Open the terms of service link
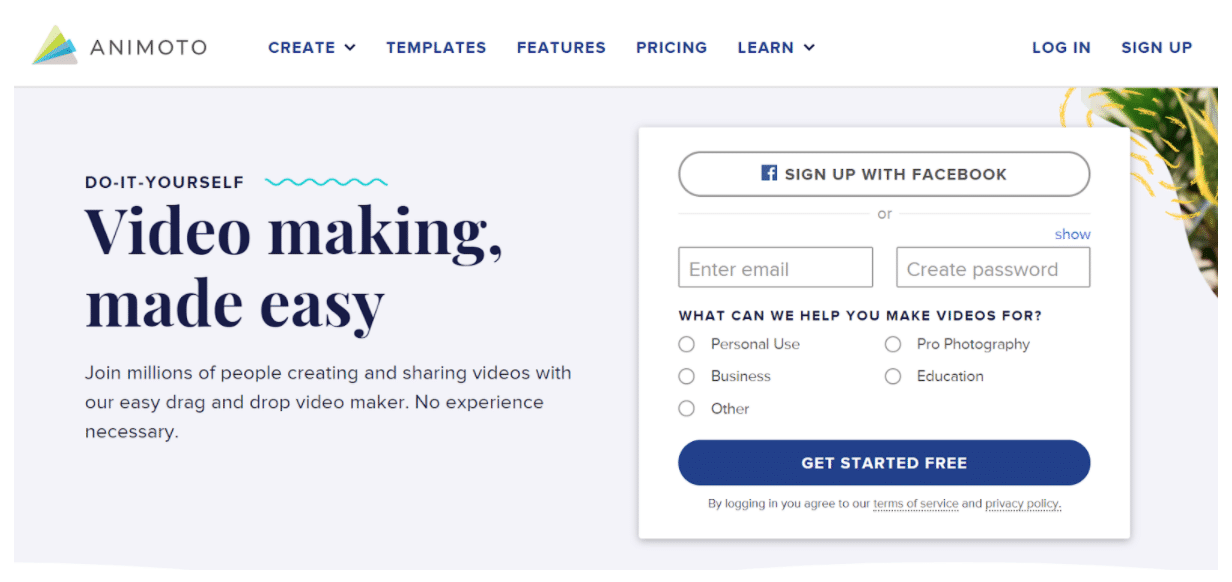This screenshot has width=1232, height=582. (x=915, y=504)
